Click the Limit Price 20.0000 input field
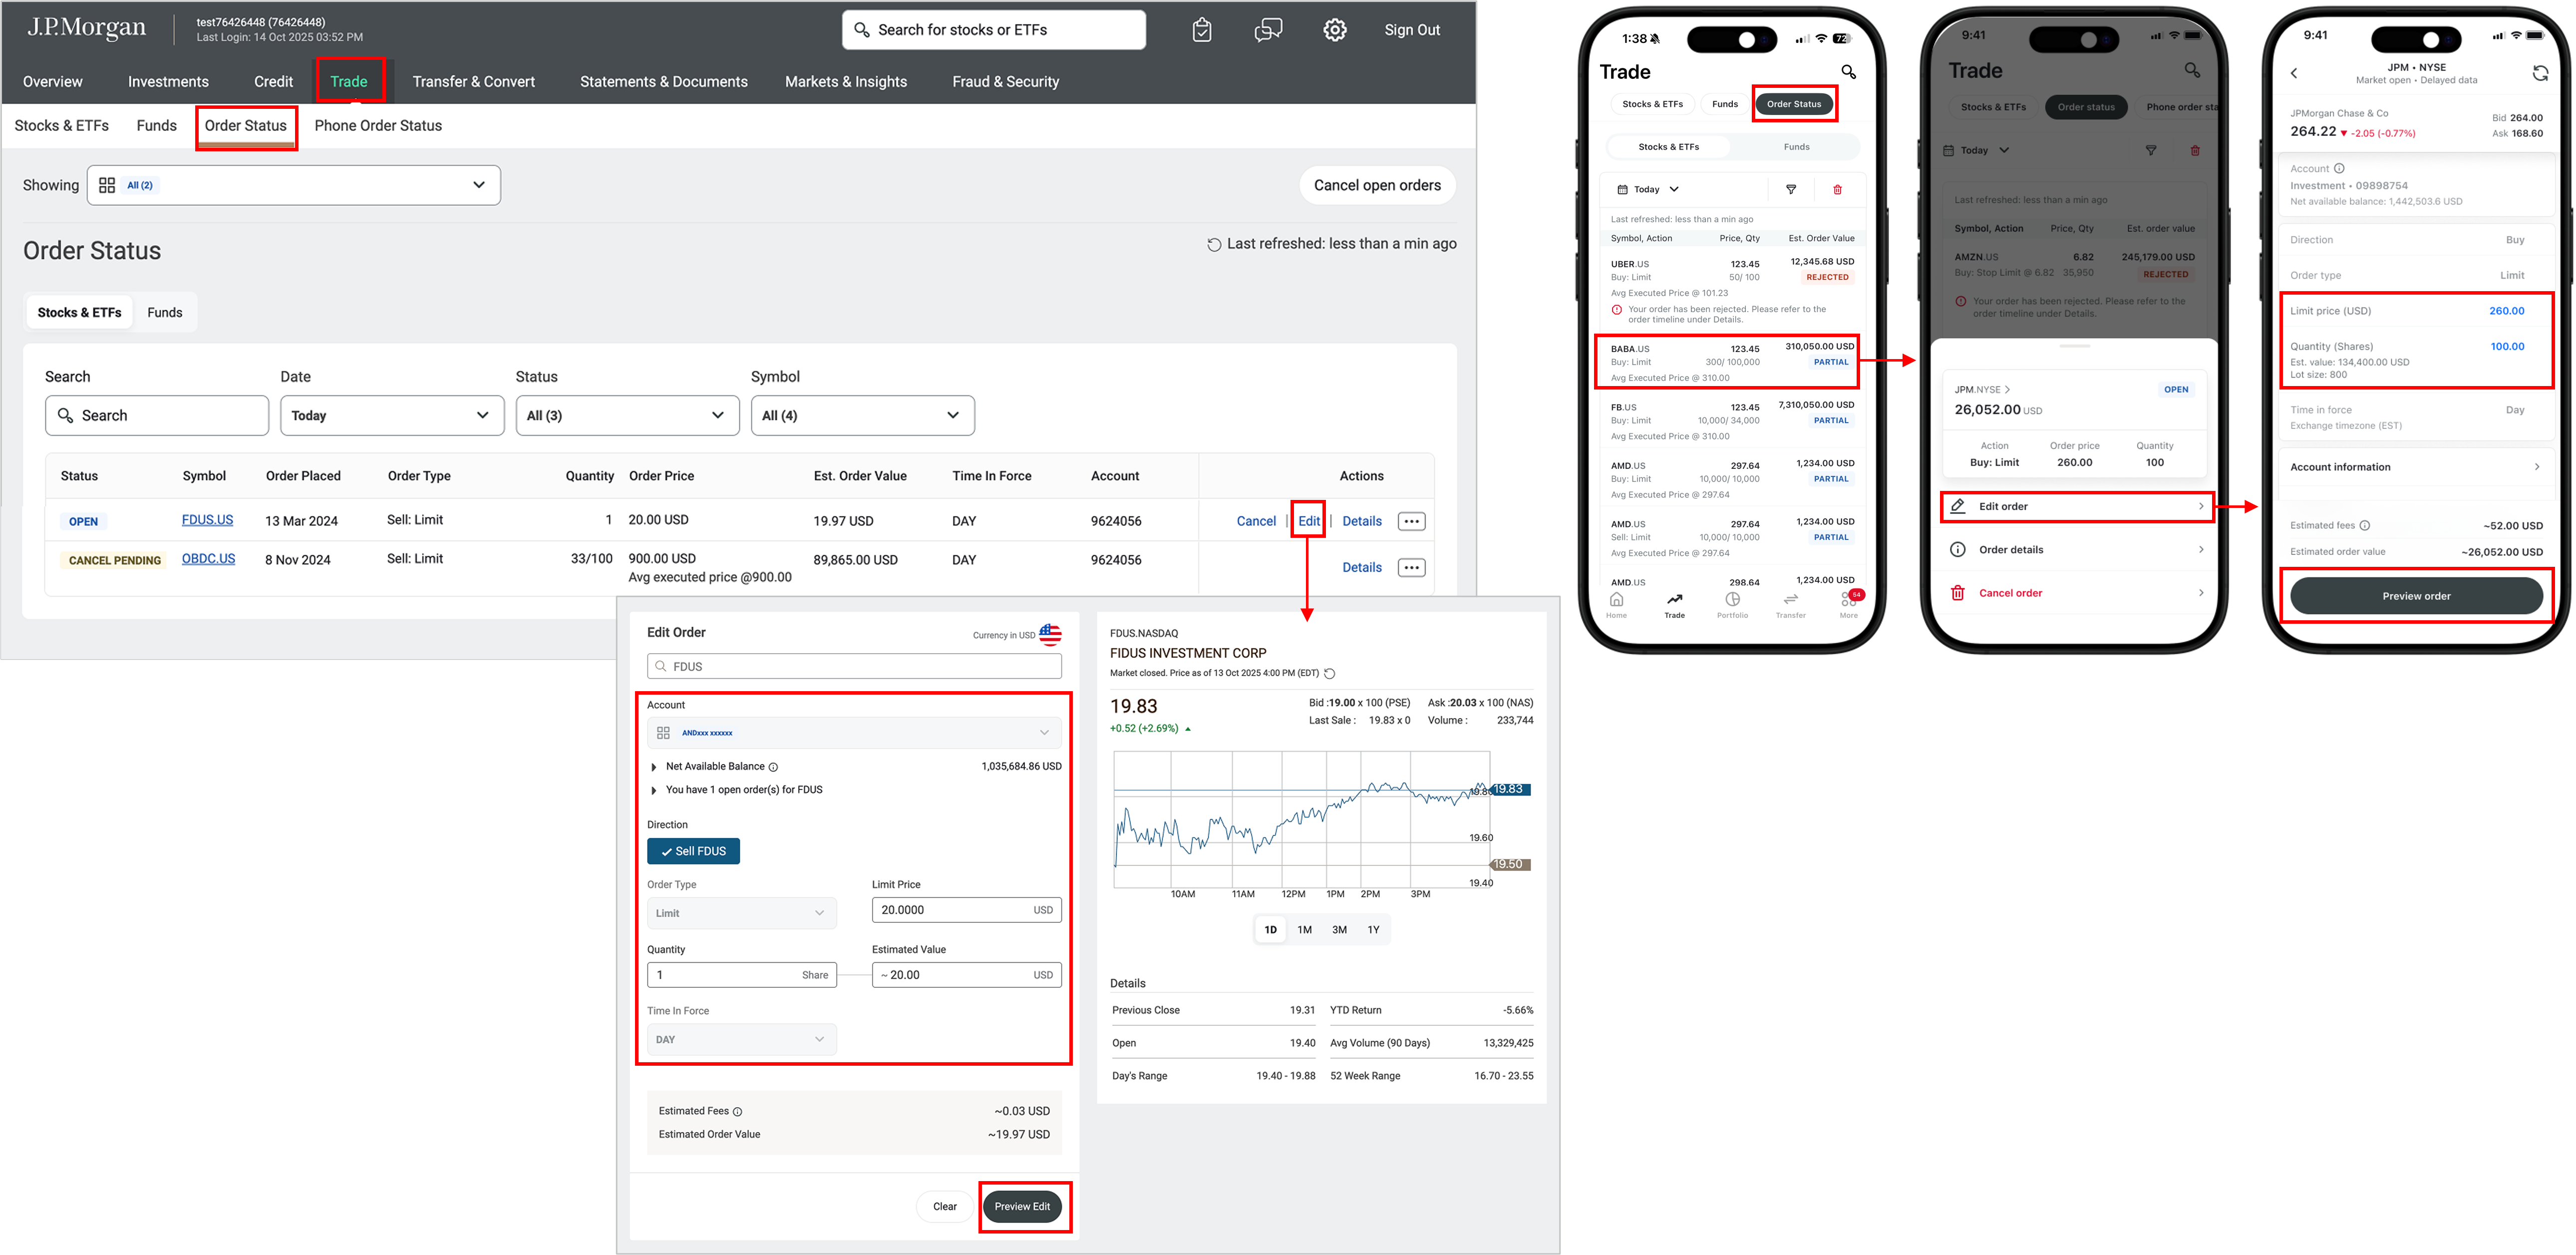The image size is (2576, 1255). [950, 910]
